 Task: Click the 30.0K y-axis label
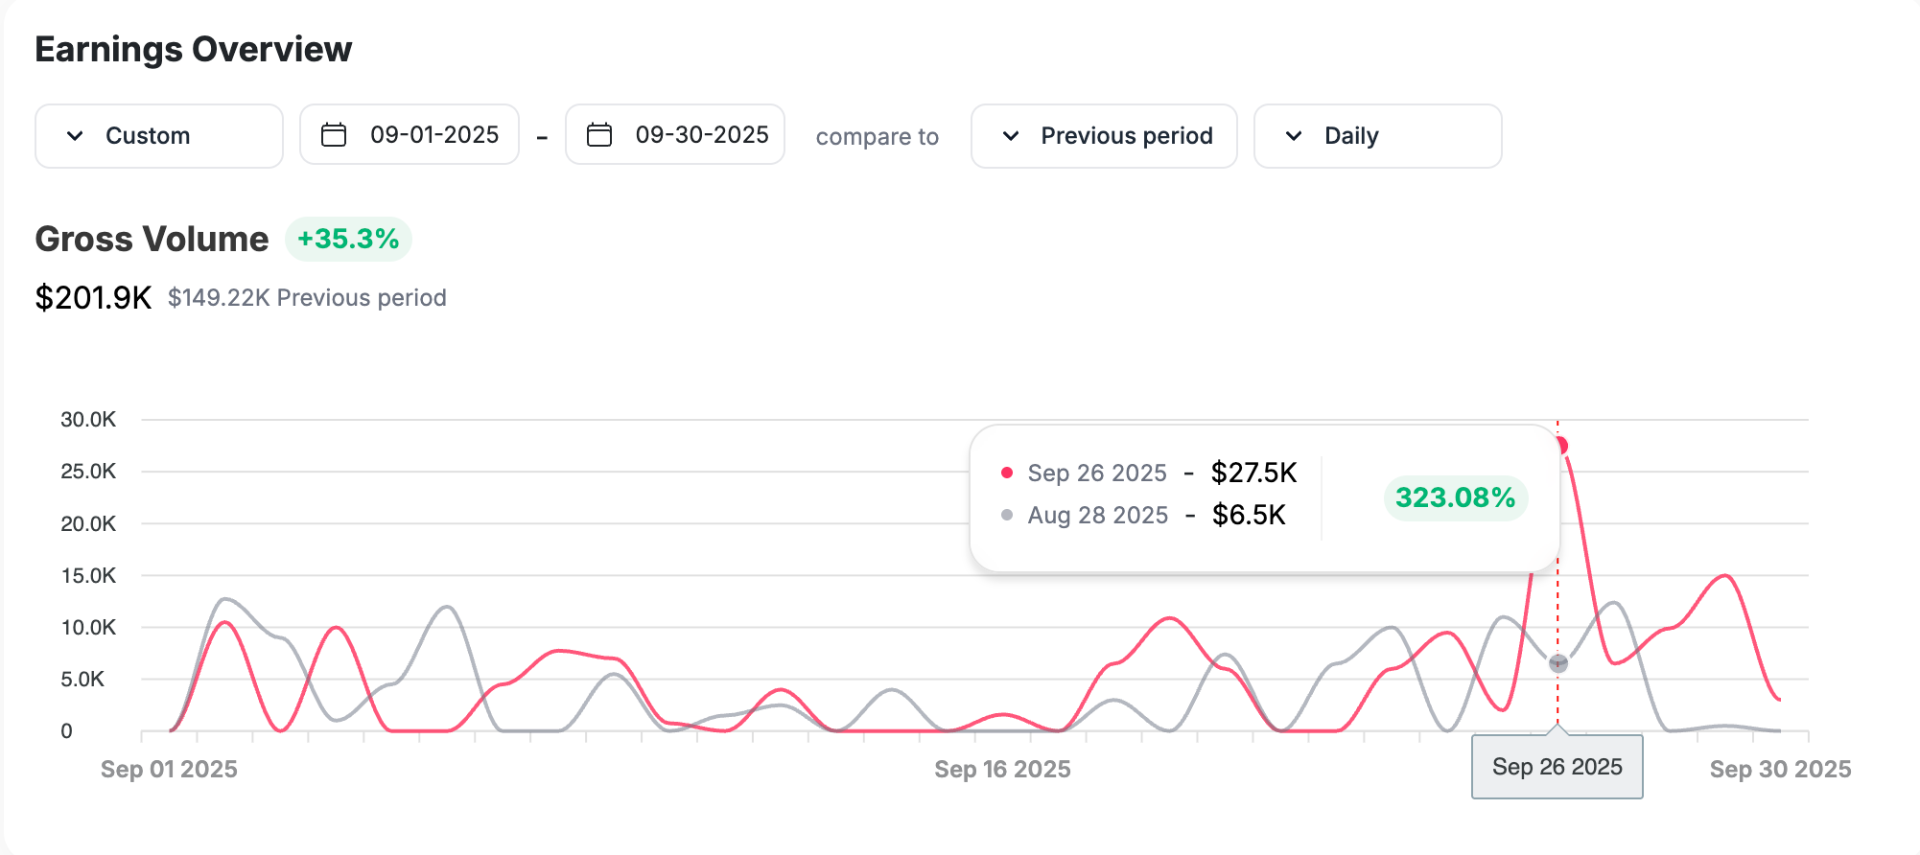pos(88,419)
